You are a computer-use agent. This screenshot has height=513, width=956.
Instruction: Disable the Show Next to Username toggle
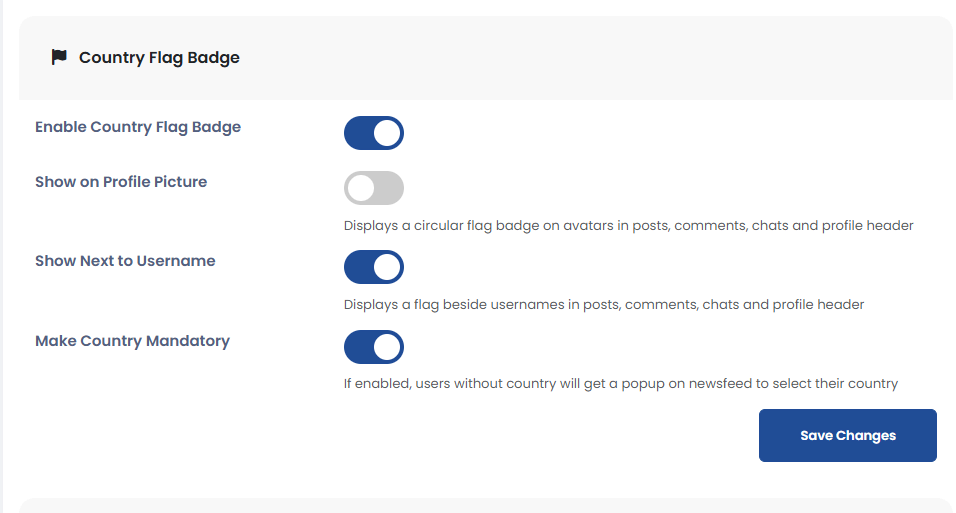tap(374, 267)
